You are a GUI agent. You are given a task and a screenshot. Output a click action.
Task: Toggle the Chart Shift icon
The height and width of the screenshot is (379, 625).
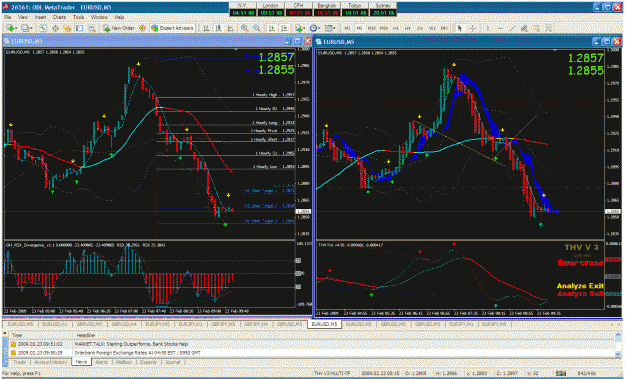(284, 28)
